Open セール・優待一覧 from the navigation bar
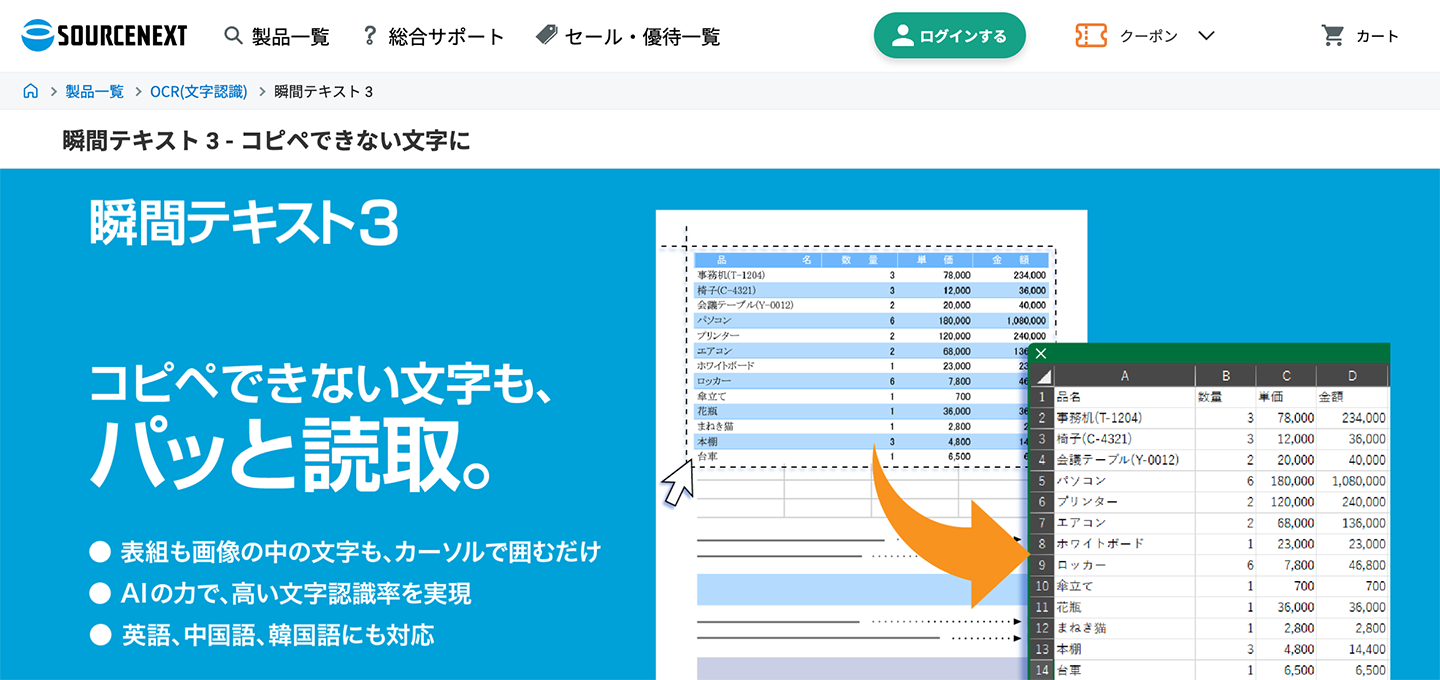This screenshot has height=680, width=1440. [625, 35]
